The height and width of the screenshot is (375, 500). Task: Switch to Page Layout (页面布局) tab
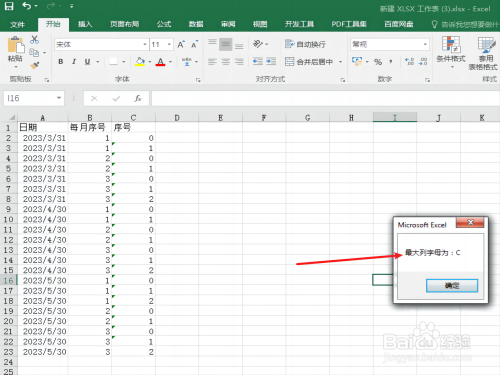coord(124,24)
